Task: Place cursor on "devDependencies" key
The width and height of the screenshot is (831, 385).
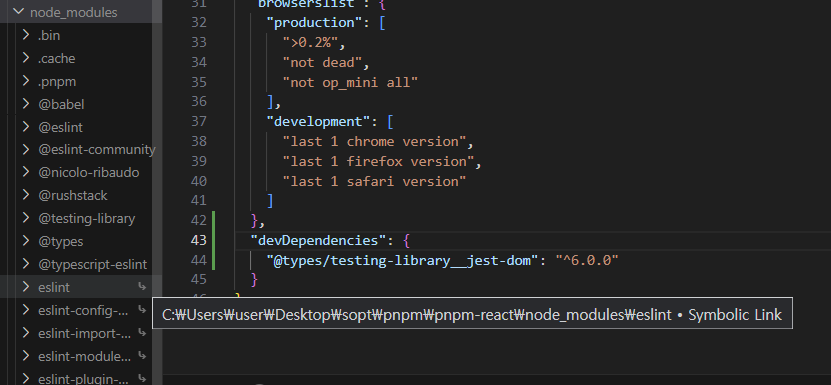Action: click(x=318, y=240)
